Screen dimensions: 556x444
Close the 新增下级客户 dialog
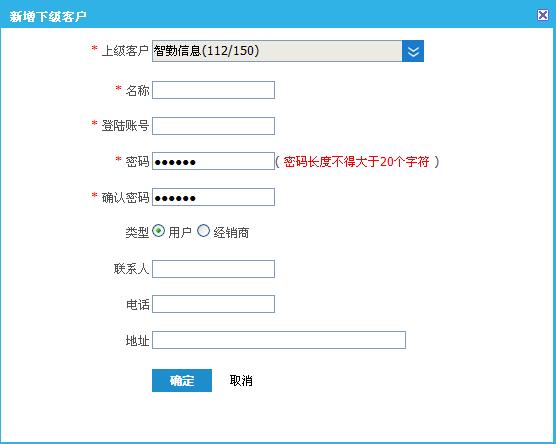tap(543, 15)
